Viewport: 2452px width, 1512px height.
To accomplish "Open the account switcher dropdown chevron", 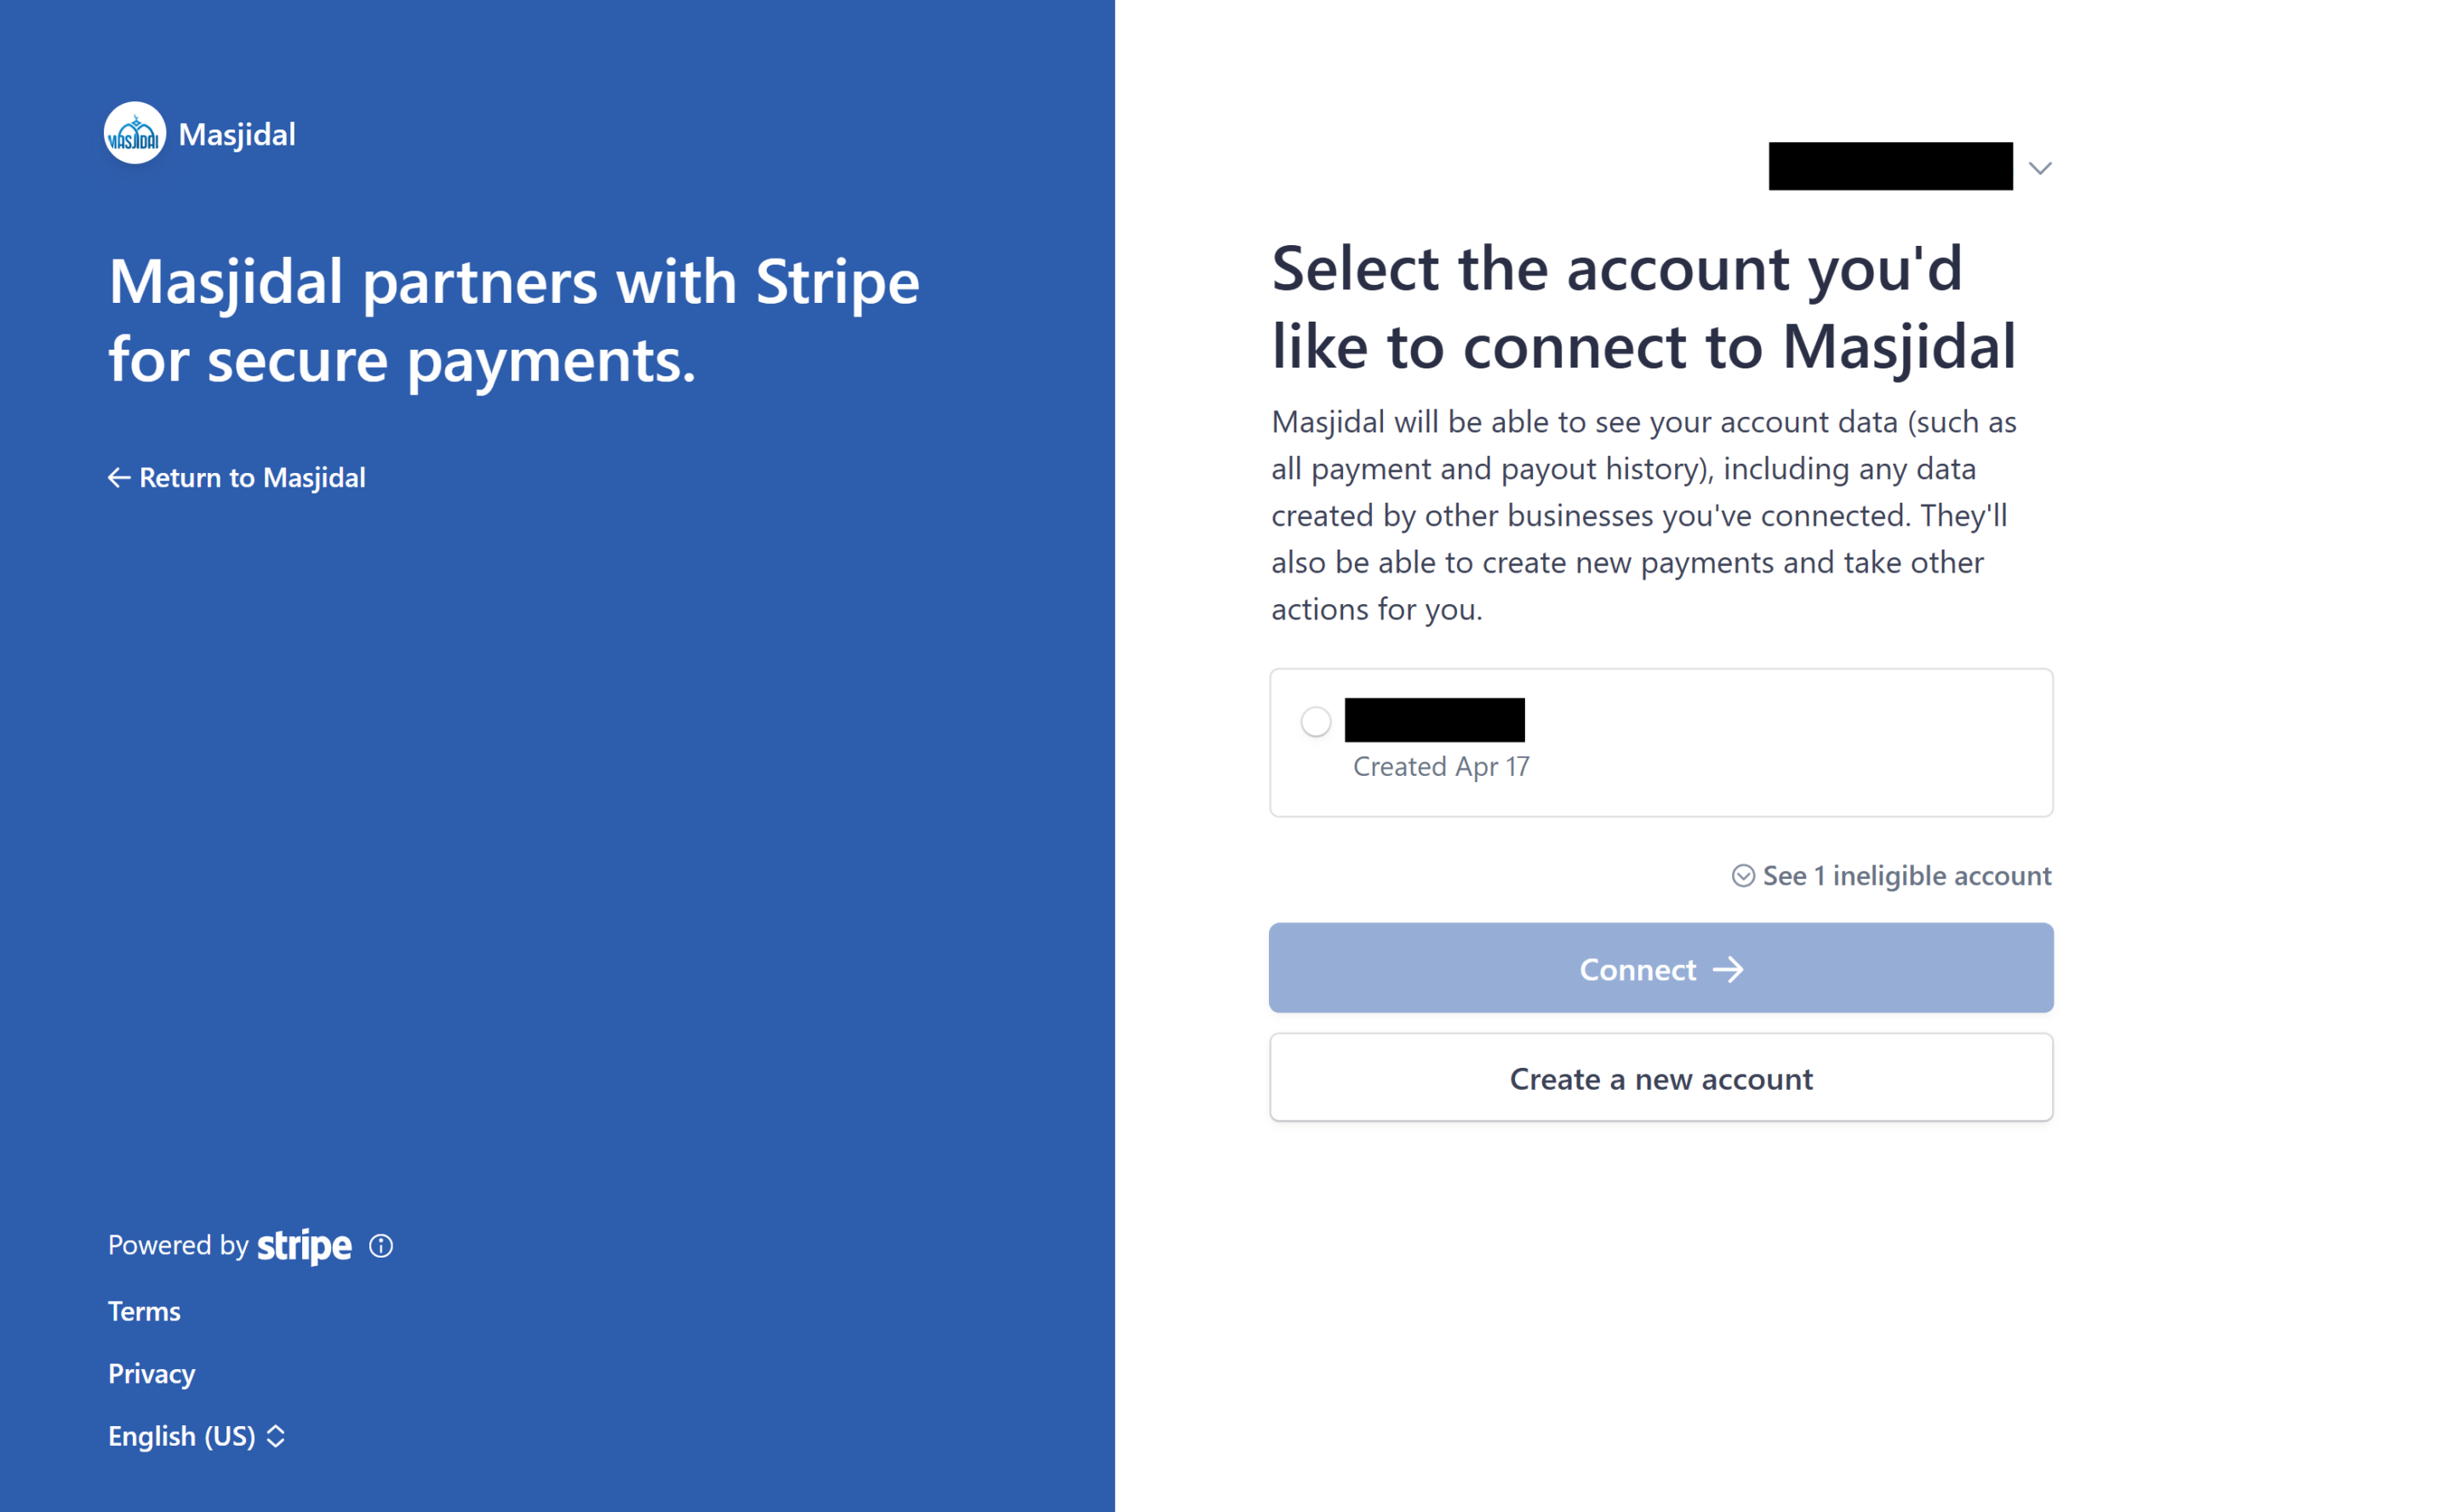I will point(2040,168).
